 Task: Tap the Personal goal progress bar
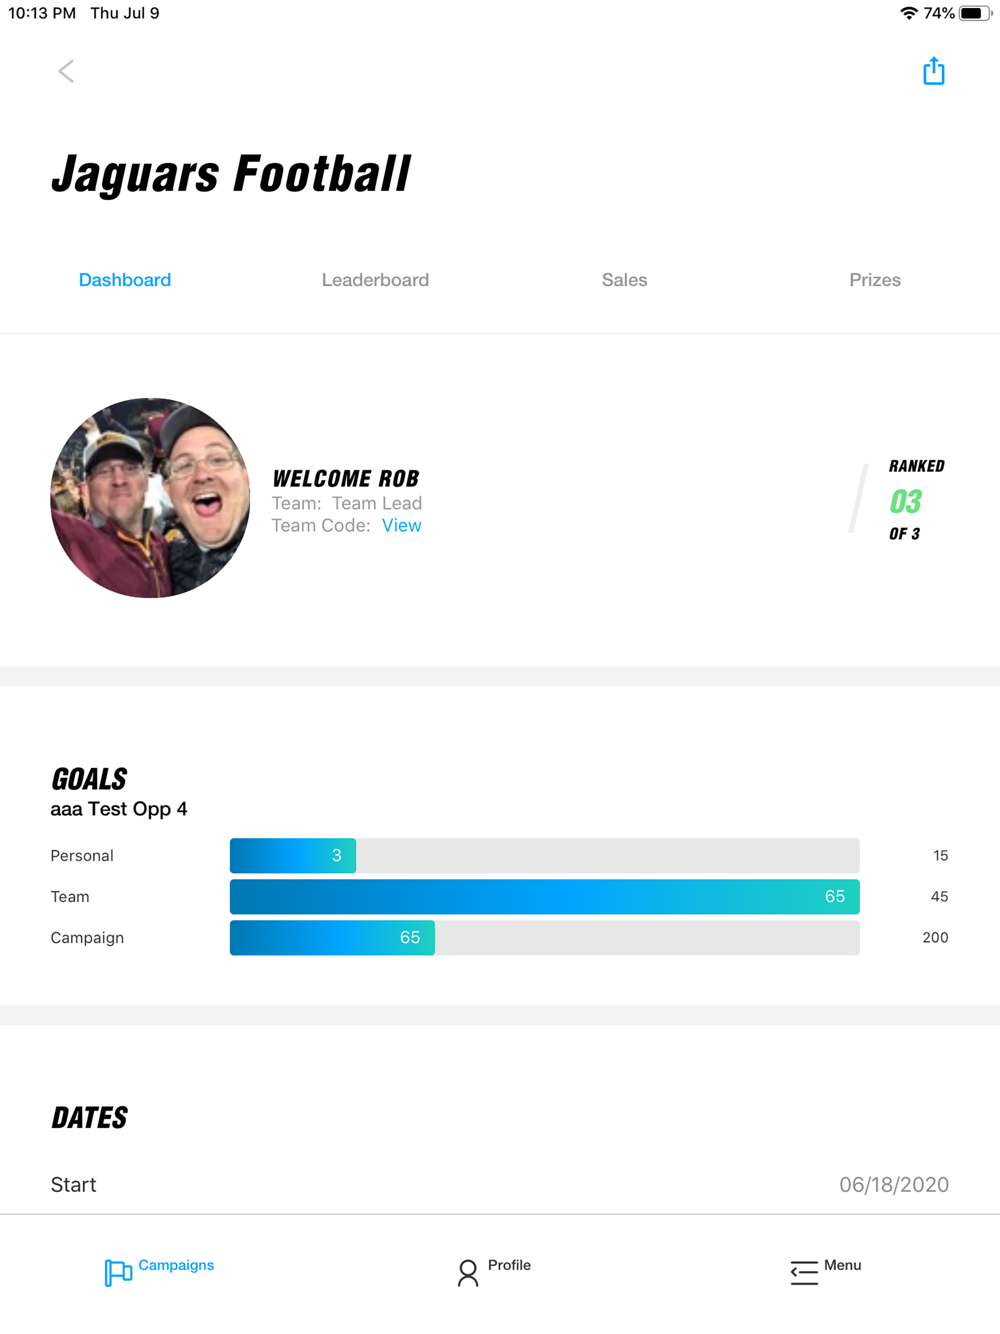pos(544,856)
